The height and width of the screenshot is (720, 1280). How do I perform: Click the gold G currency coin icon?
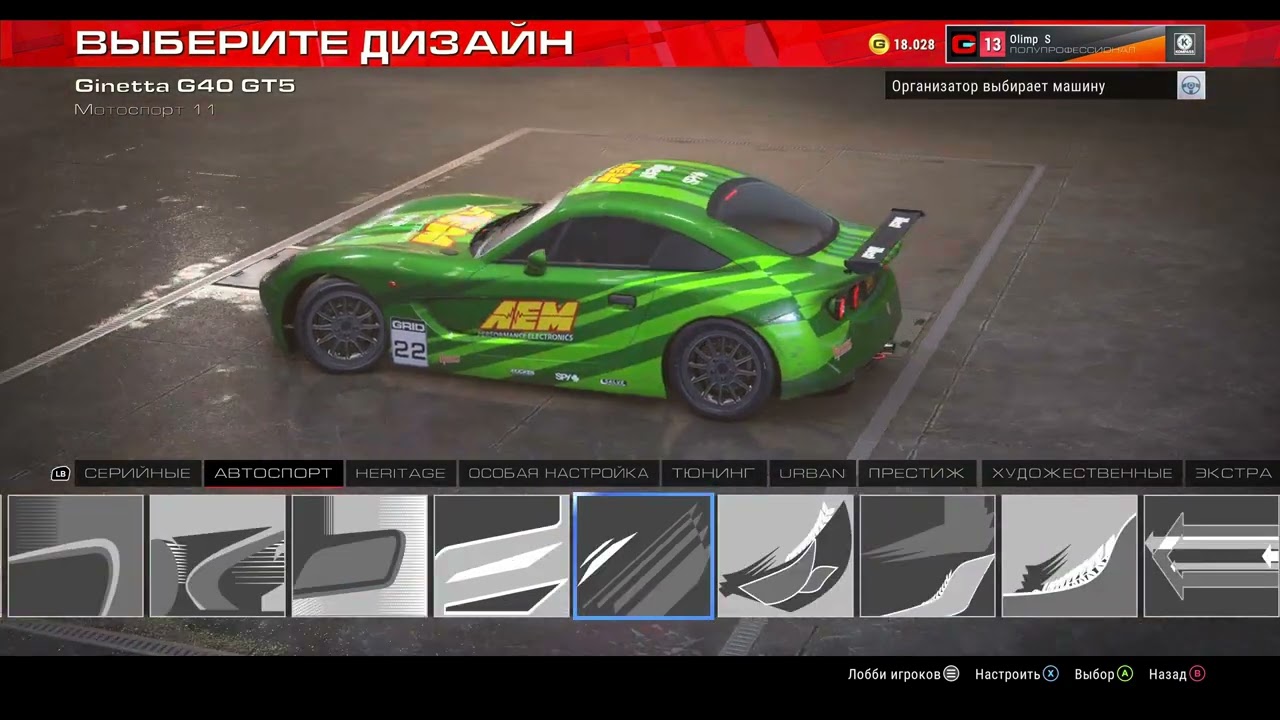tap(879, 44)
